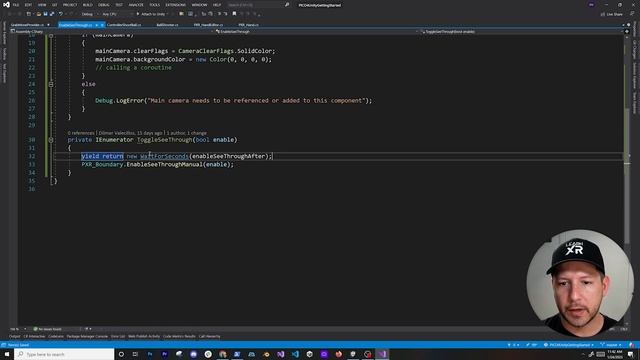Open Premiere Pro from the taskbar
This screenshot has width=640, height=360.
[x=164, y=354]
